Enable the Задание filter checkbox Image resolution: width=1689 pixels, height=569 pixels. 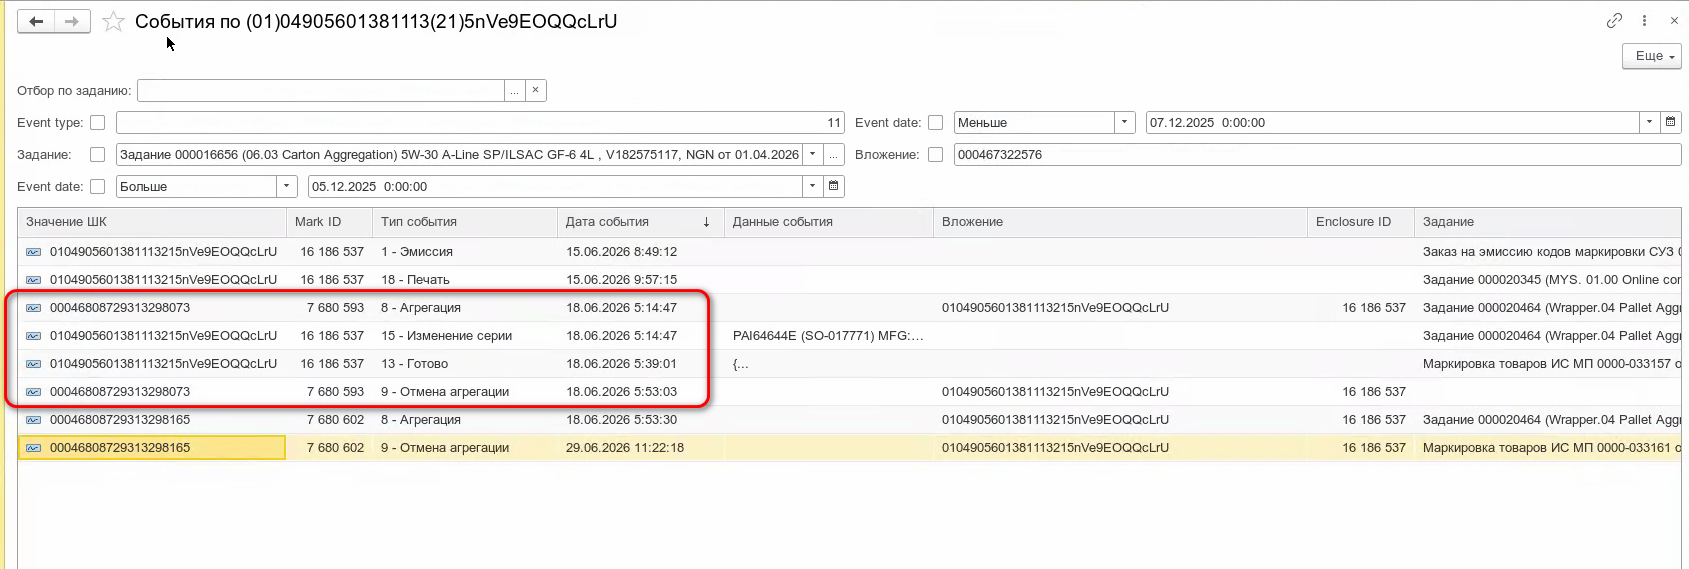97,155
